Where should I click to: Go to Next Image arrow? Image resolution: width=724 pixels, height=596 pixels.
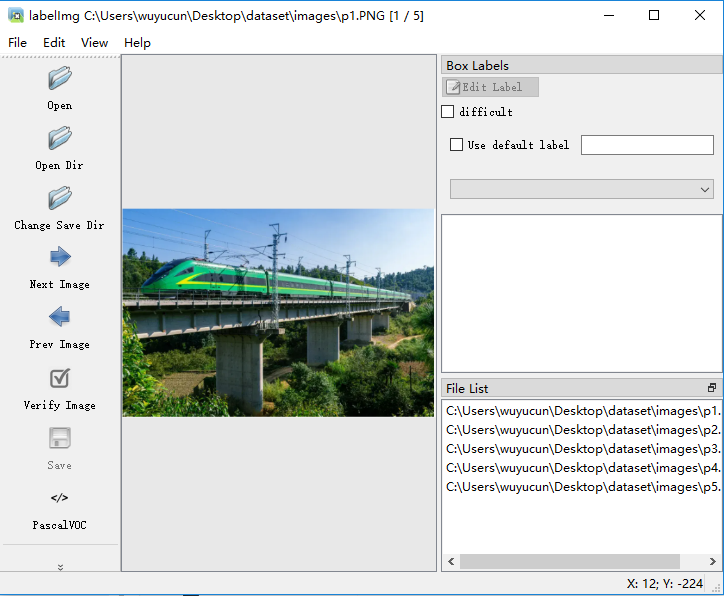point(60,257)
